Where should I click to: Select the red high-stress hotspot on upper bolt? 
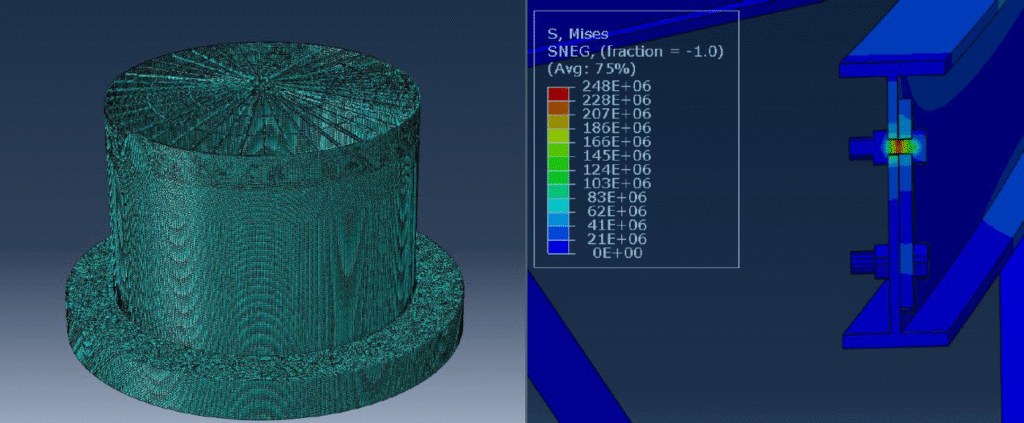pos(901,147)
